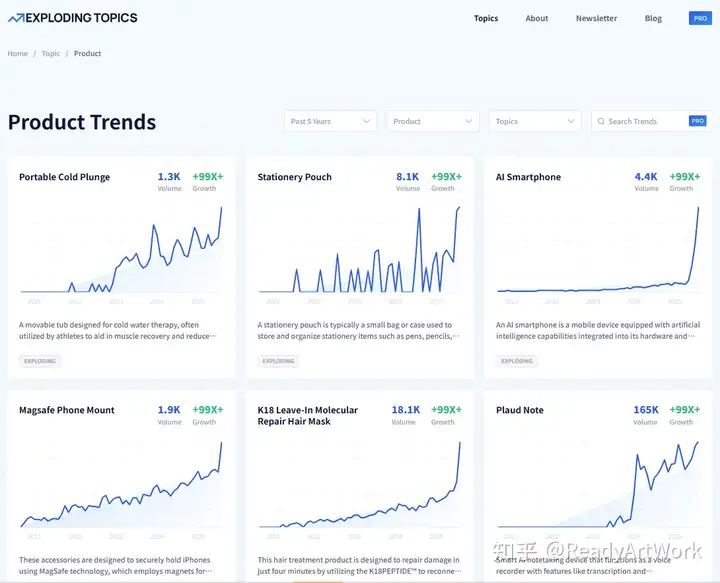720x583 pixels.
Task: Click the Product breadcrumb
Action: (87, 53)
